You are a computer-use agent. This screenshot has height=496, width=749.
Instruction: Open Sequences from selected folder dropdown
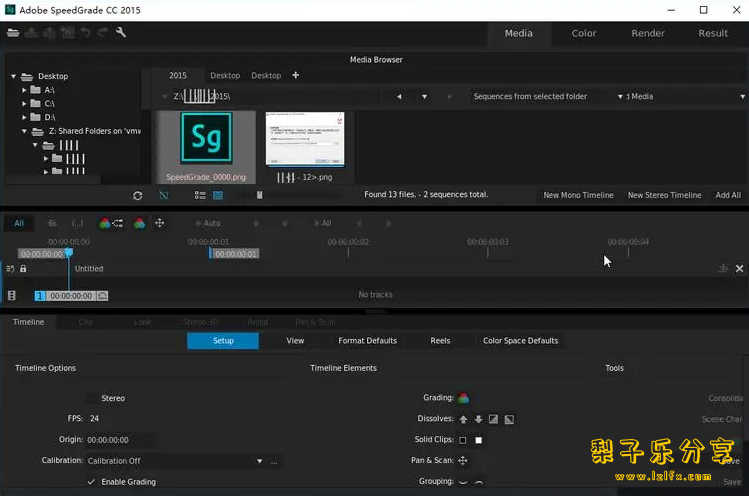click(546, 97)
